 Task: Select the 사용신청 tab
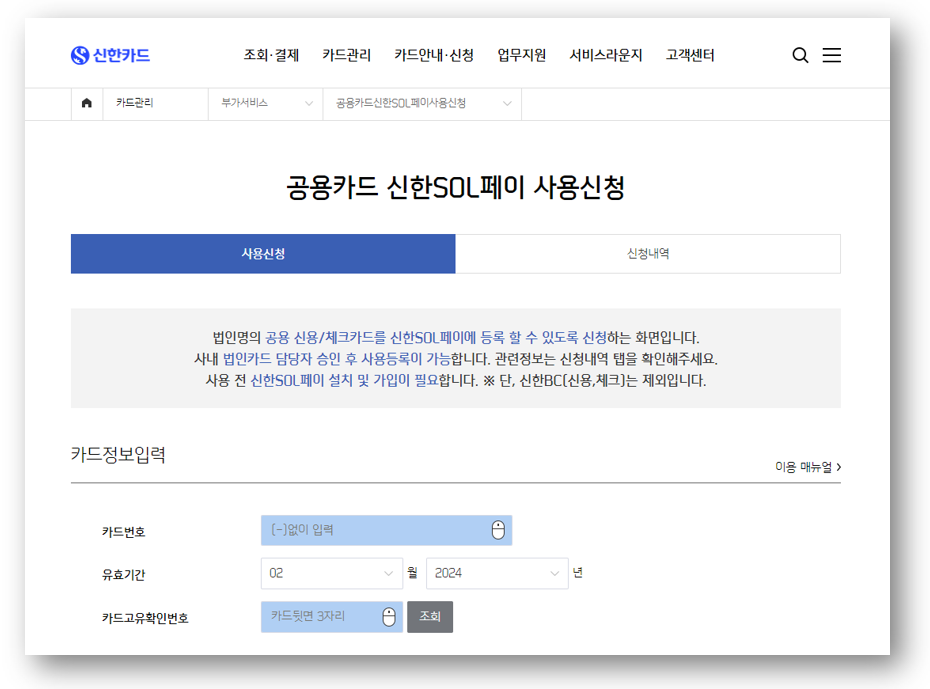[x=263, y=254]
